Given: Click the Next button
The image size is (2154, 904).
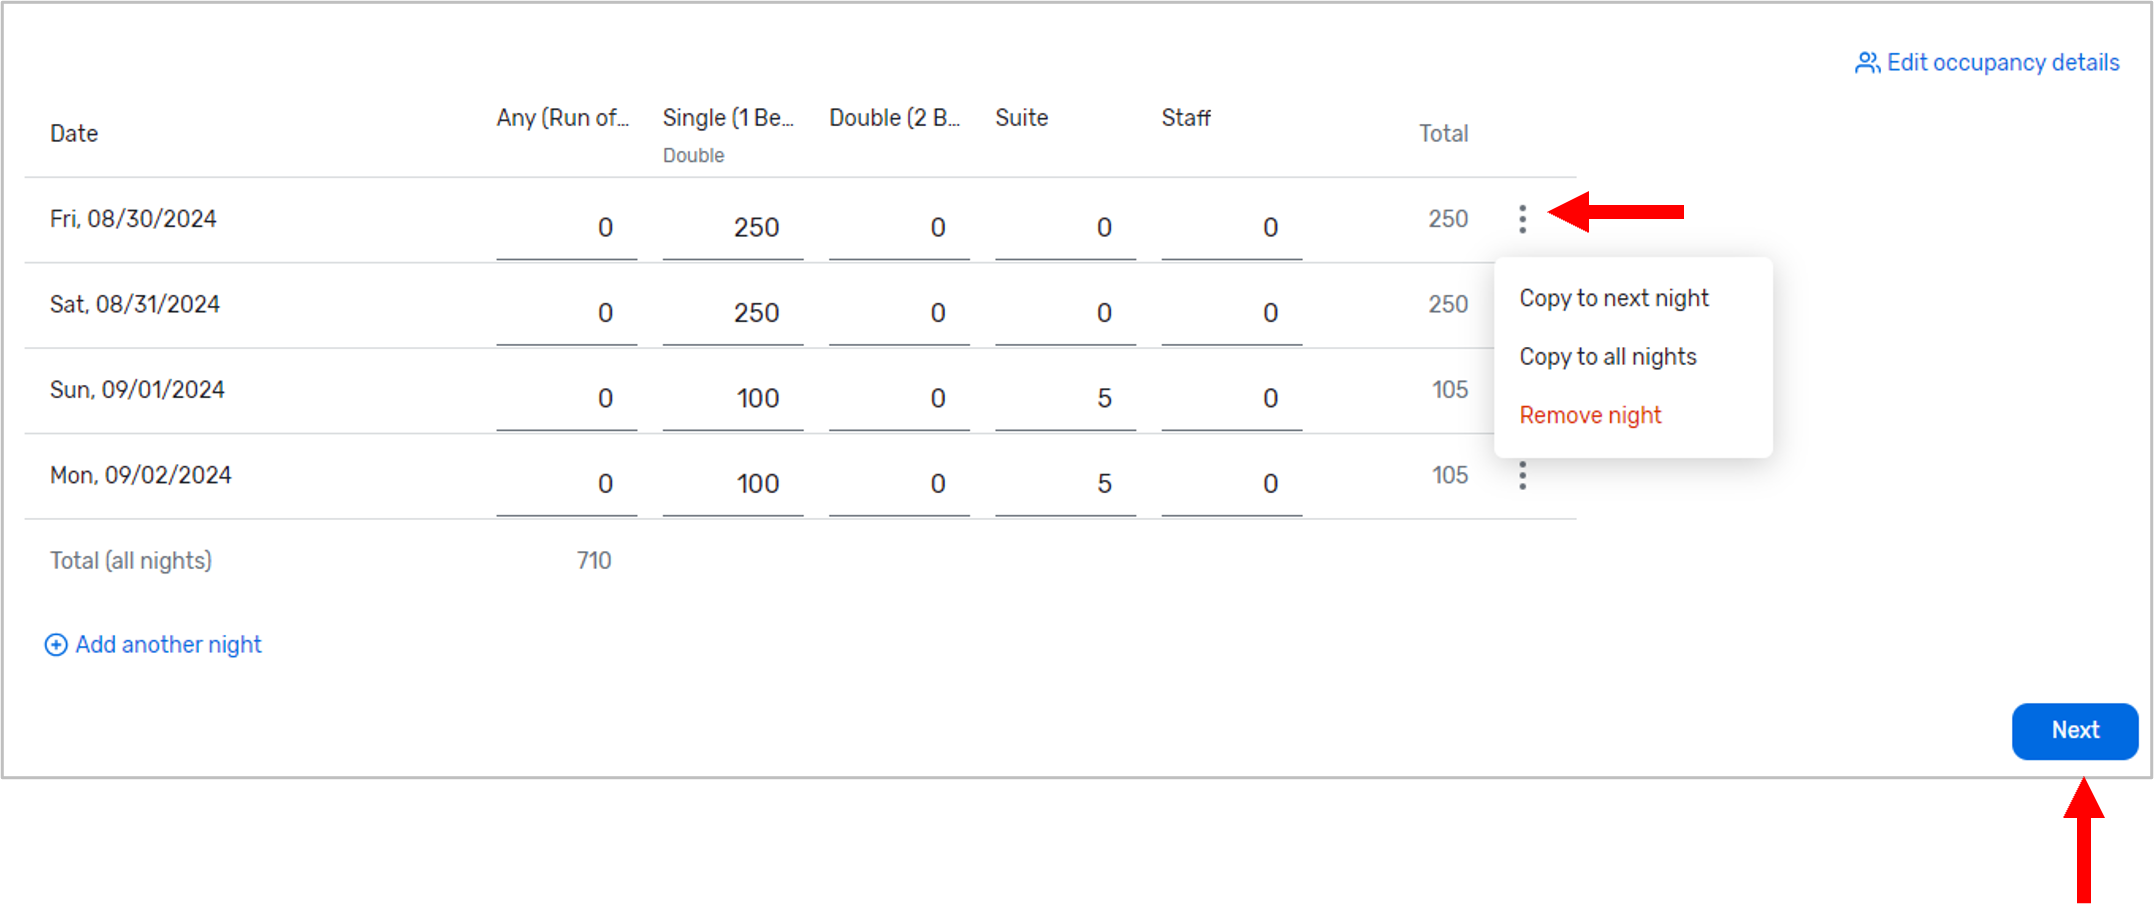Looking at the screenshot, I should pyautogui.click(x=2074, y=731).
